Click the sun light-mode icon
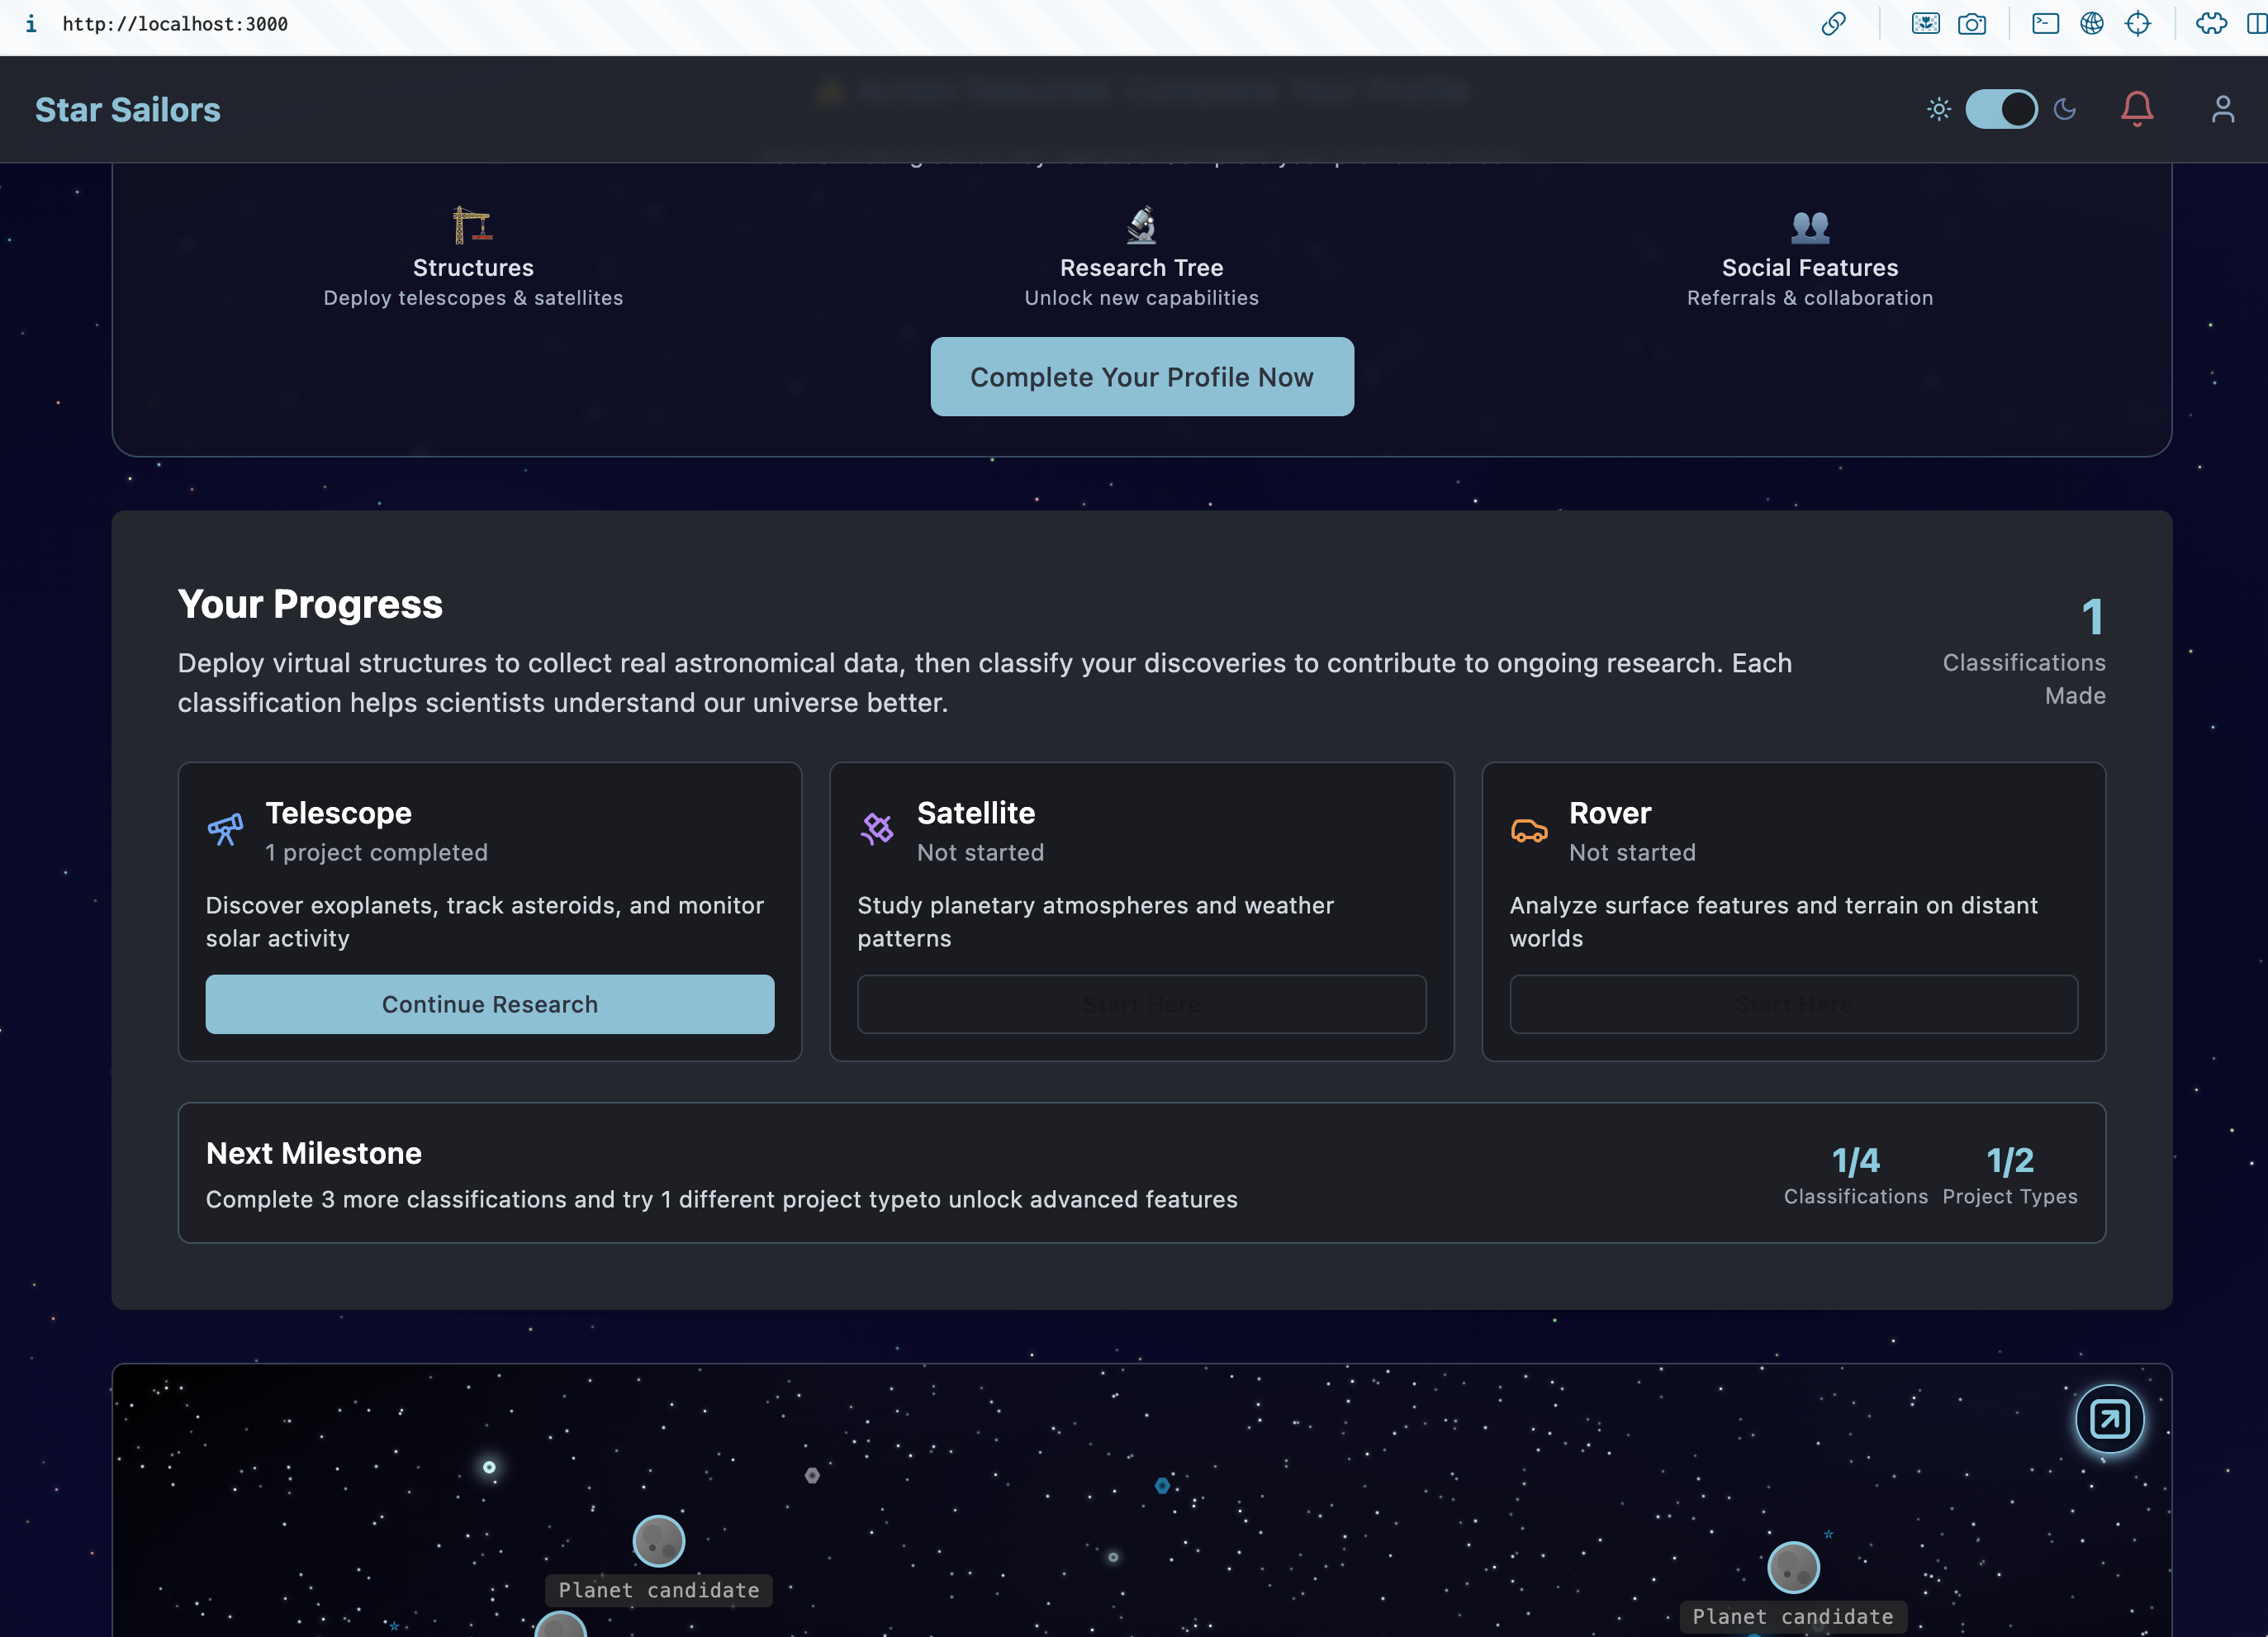2268x1637 pixels. click(1938, 109)
